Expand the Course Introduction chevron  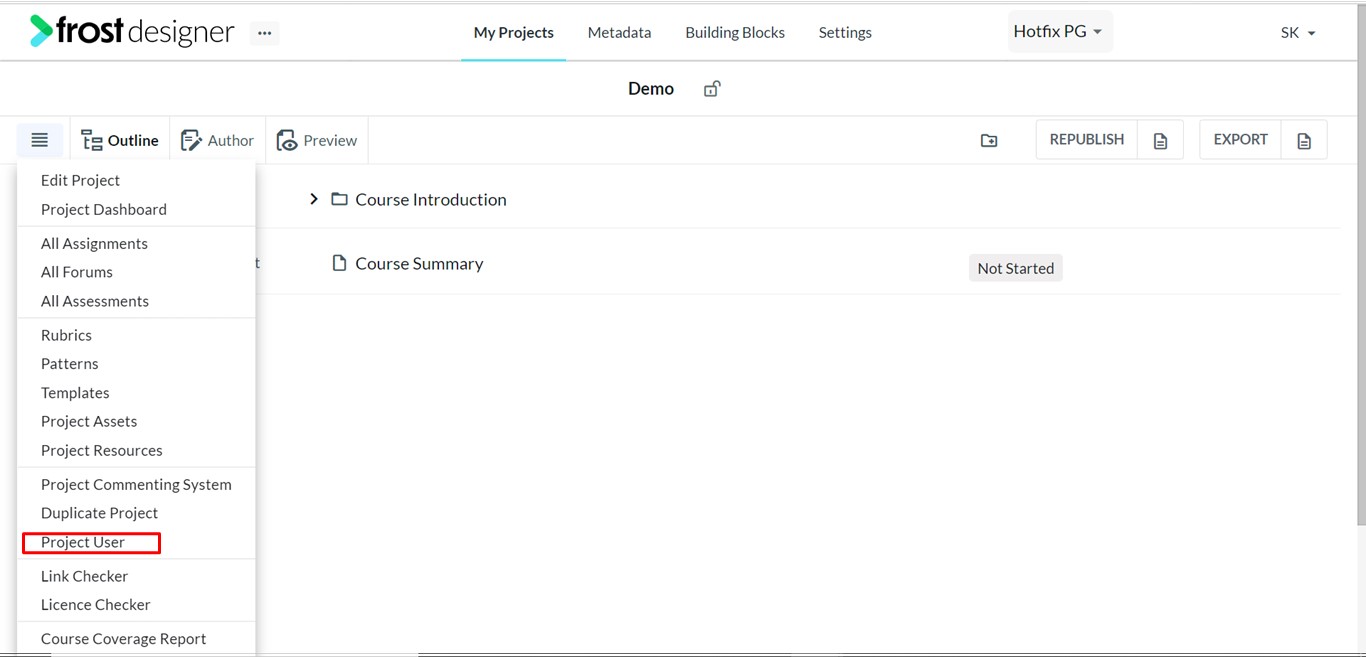(x=314, y=199)
